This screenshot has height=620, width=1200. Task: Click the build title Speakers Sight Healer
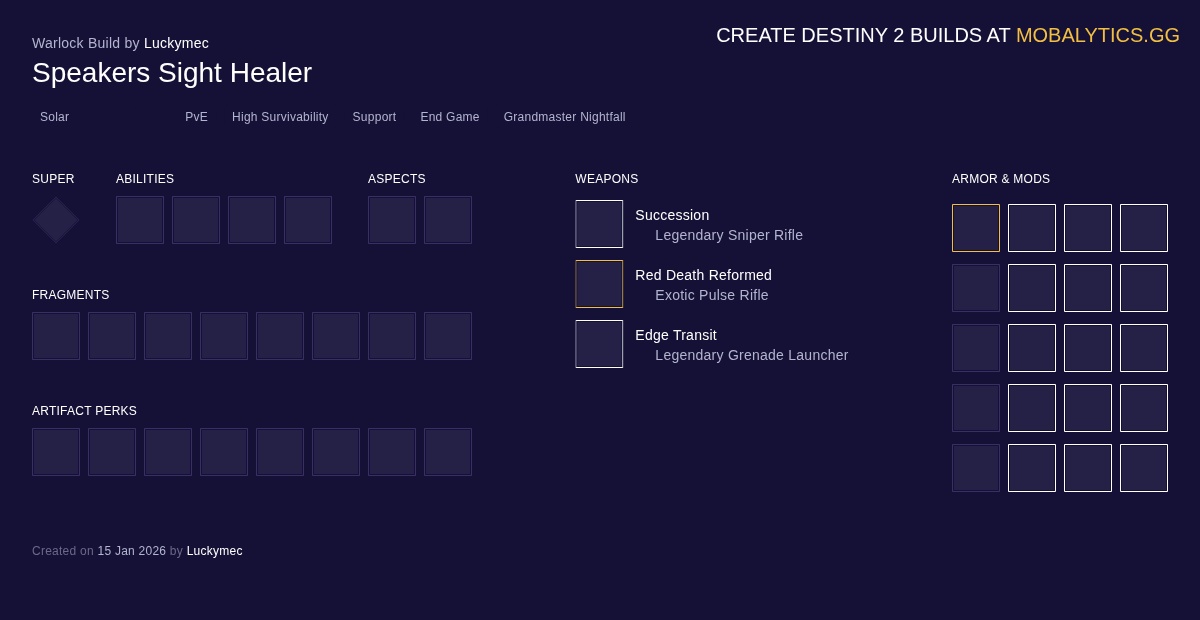(172, 73)
